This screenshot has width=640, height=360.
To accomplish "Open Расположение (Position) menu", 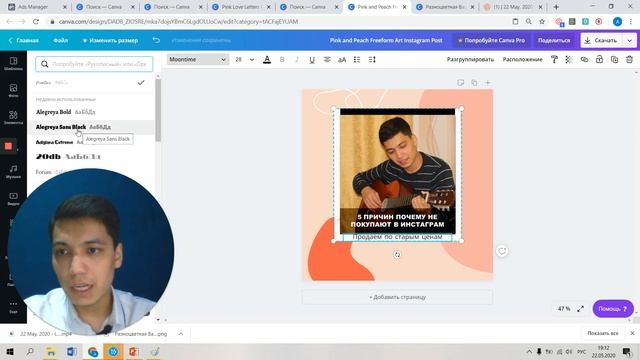I will [522, 60].
